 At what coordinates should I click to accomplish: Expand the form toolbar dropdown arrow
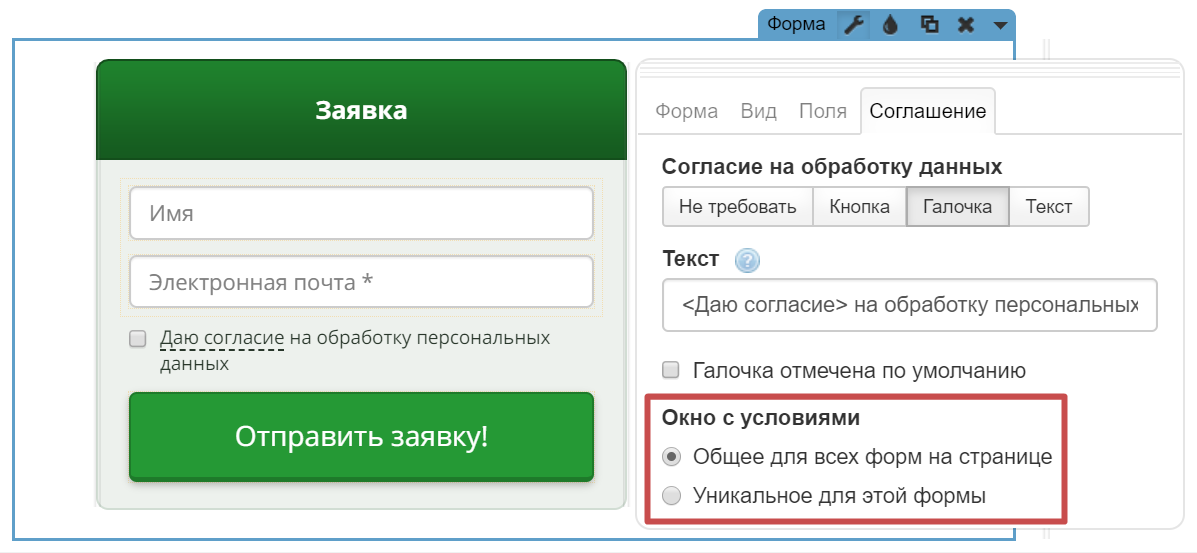click(1000, 25)
